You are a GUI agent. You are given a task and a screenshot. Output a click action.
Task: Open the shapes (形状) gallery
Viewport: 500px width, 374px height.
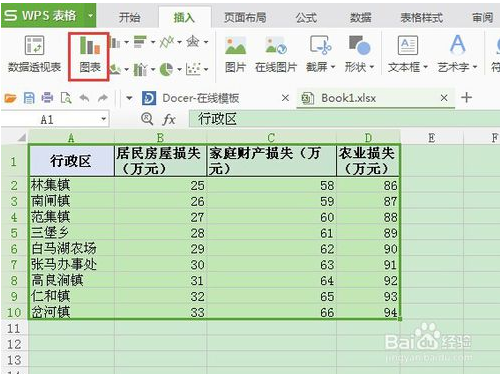(359, 55)
